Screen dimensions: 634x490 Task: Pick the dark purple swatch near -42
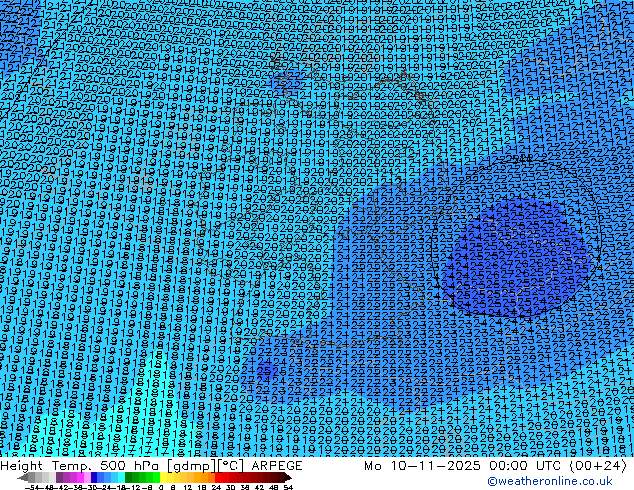[x=59, y=477]
